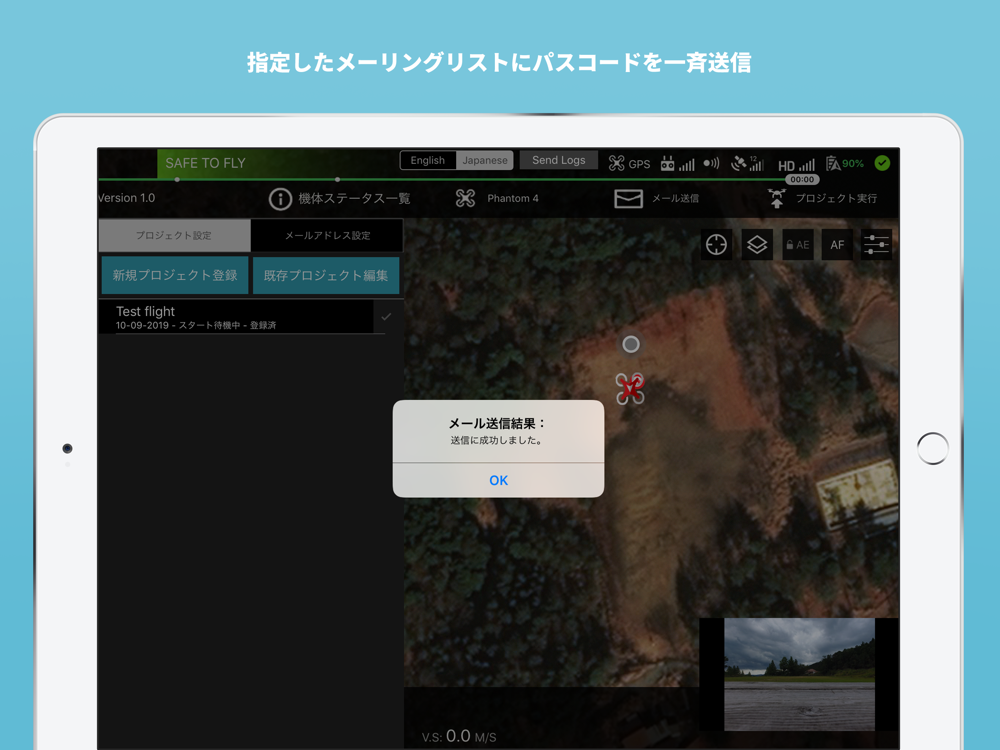Click the 既存プロジェクト編集 button
This screenshot has width=1000, height=750.
tap(326, 276)
